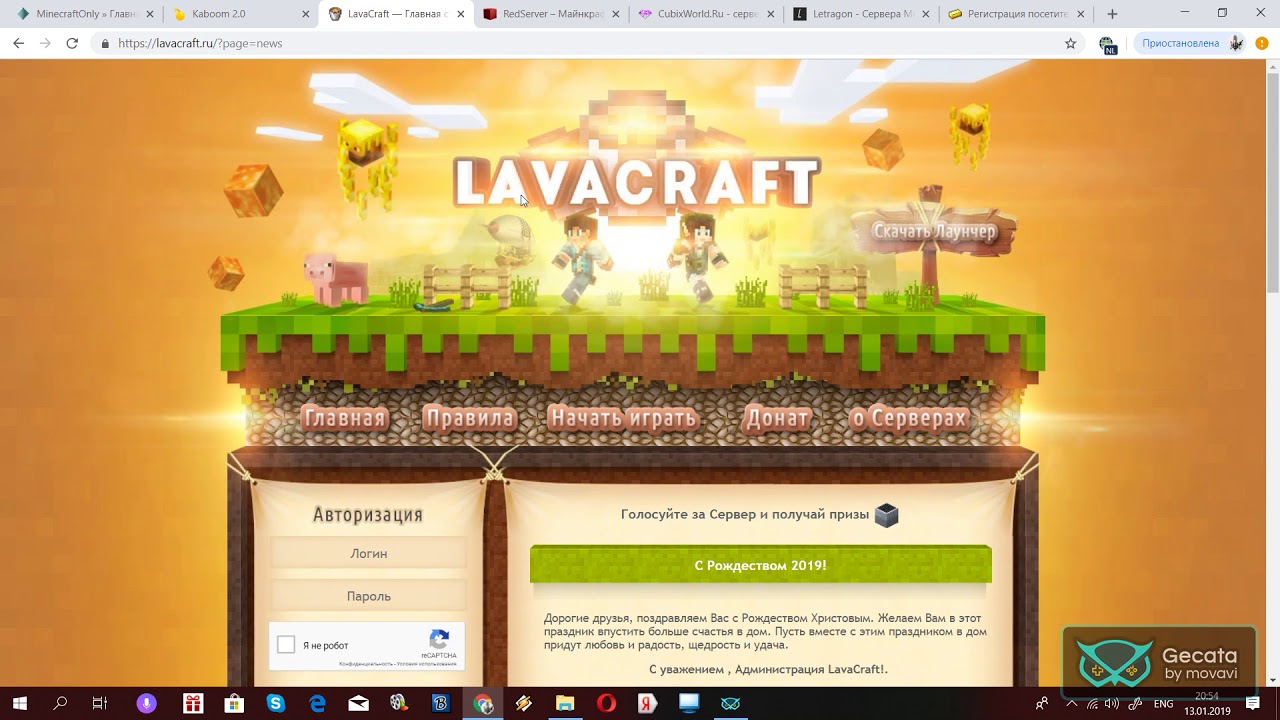Click the site padlock icon

point(104,44)
